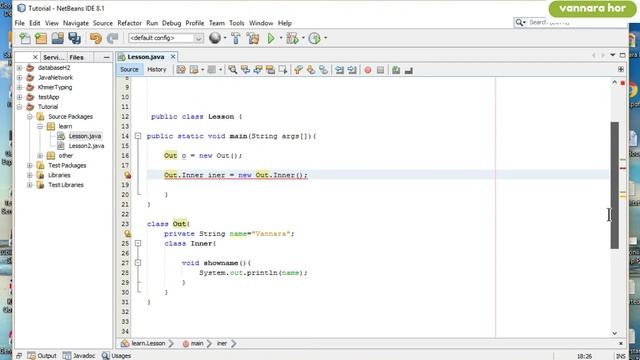640x360 pixels.
Task: Select Lesson2.java in project tree
Action: pyautogui.click(x=86, y=146)
